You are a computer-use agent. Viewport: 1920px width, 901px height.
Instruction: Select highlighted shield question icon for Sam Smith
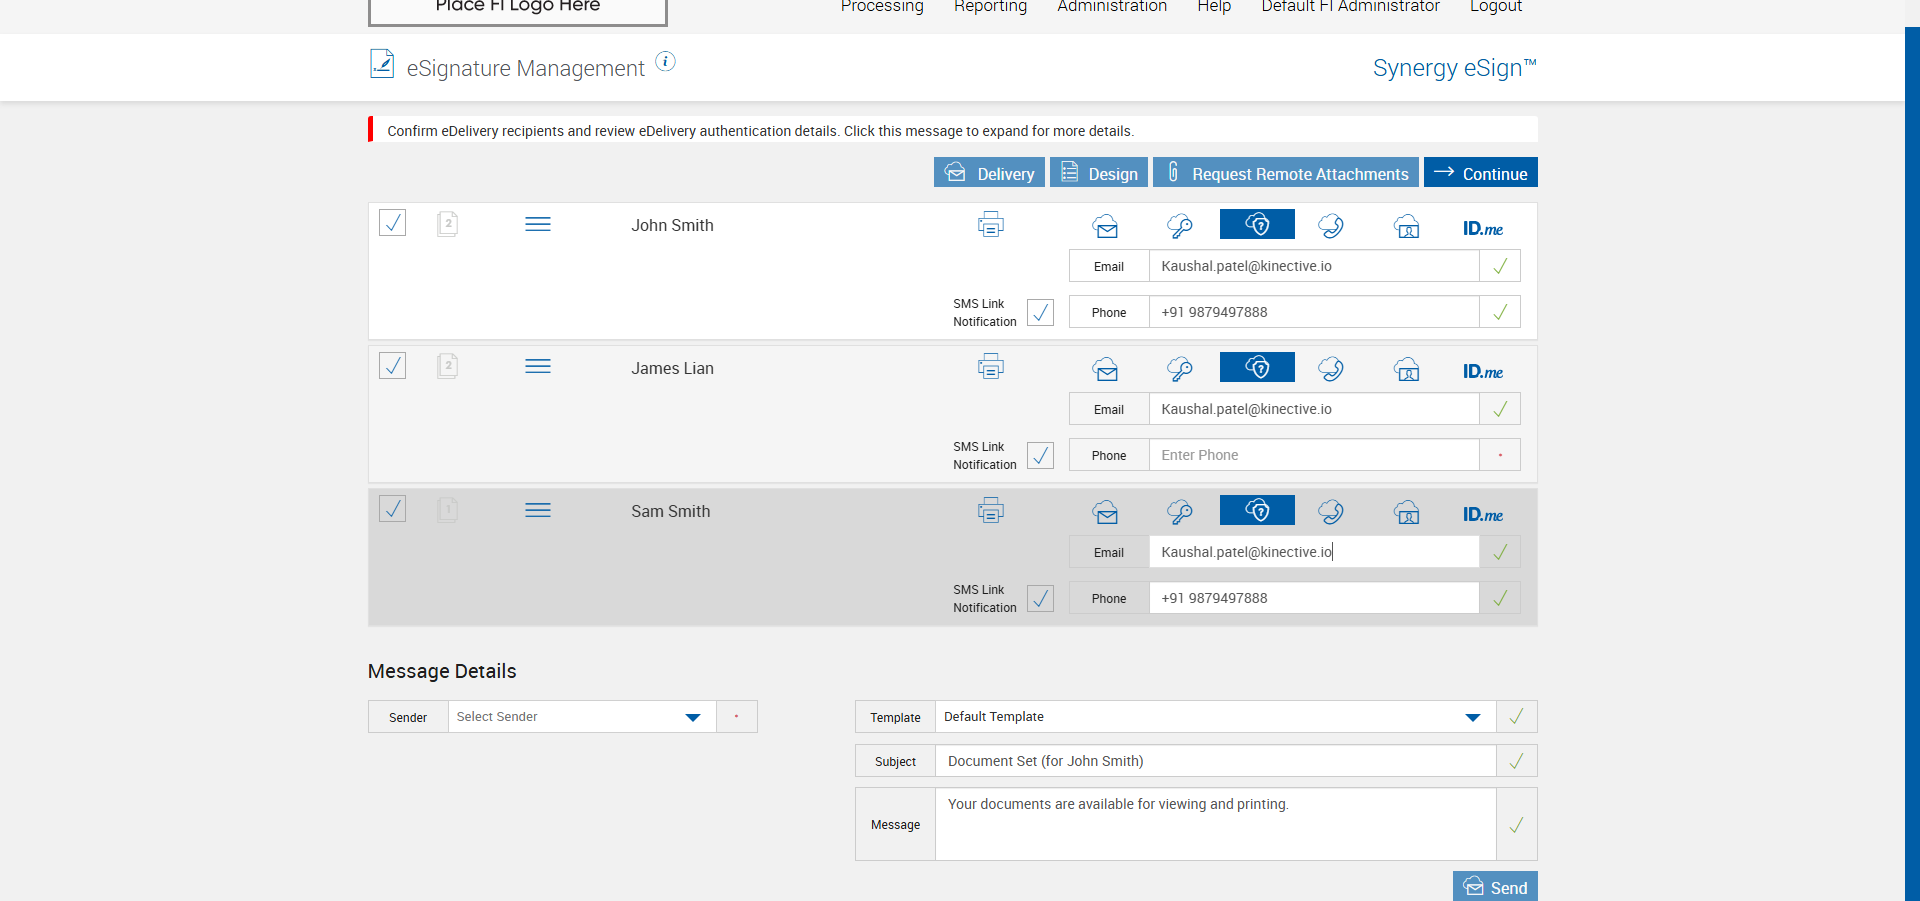click(x=1257, y=510)
